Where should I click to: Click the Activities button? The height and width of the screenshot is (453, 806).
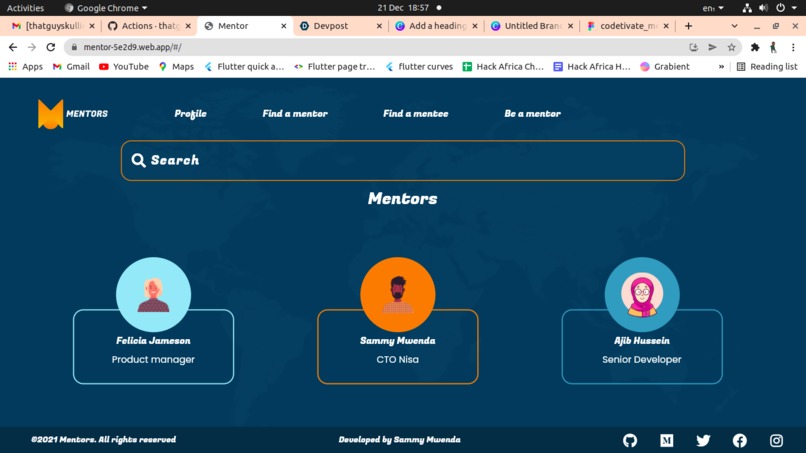[25, 8]
